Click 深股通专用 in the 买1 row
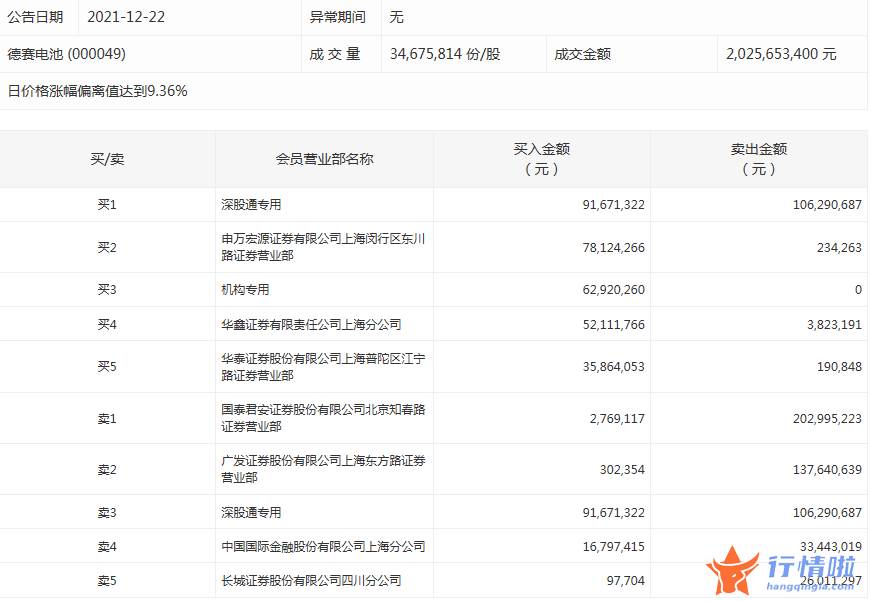Viewport: 871px width, 601px height. (x=251, y=205)
